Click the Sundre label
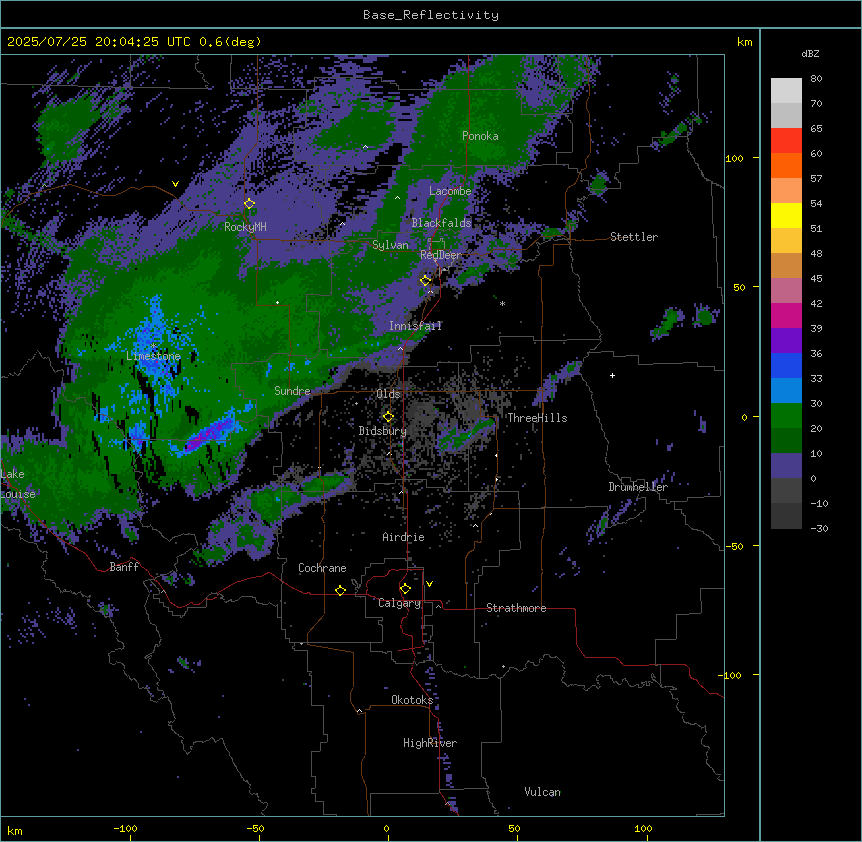This screenshot has width=862, height=842. [292, 391]
